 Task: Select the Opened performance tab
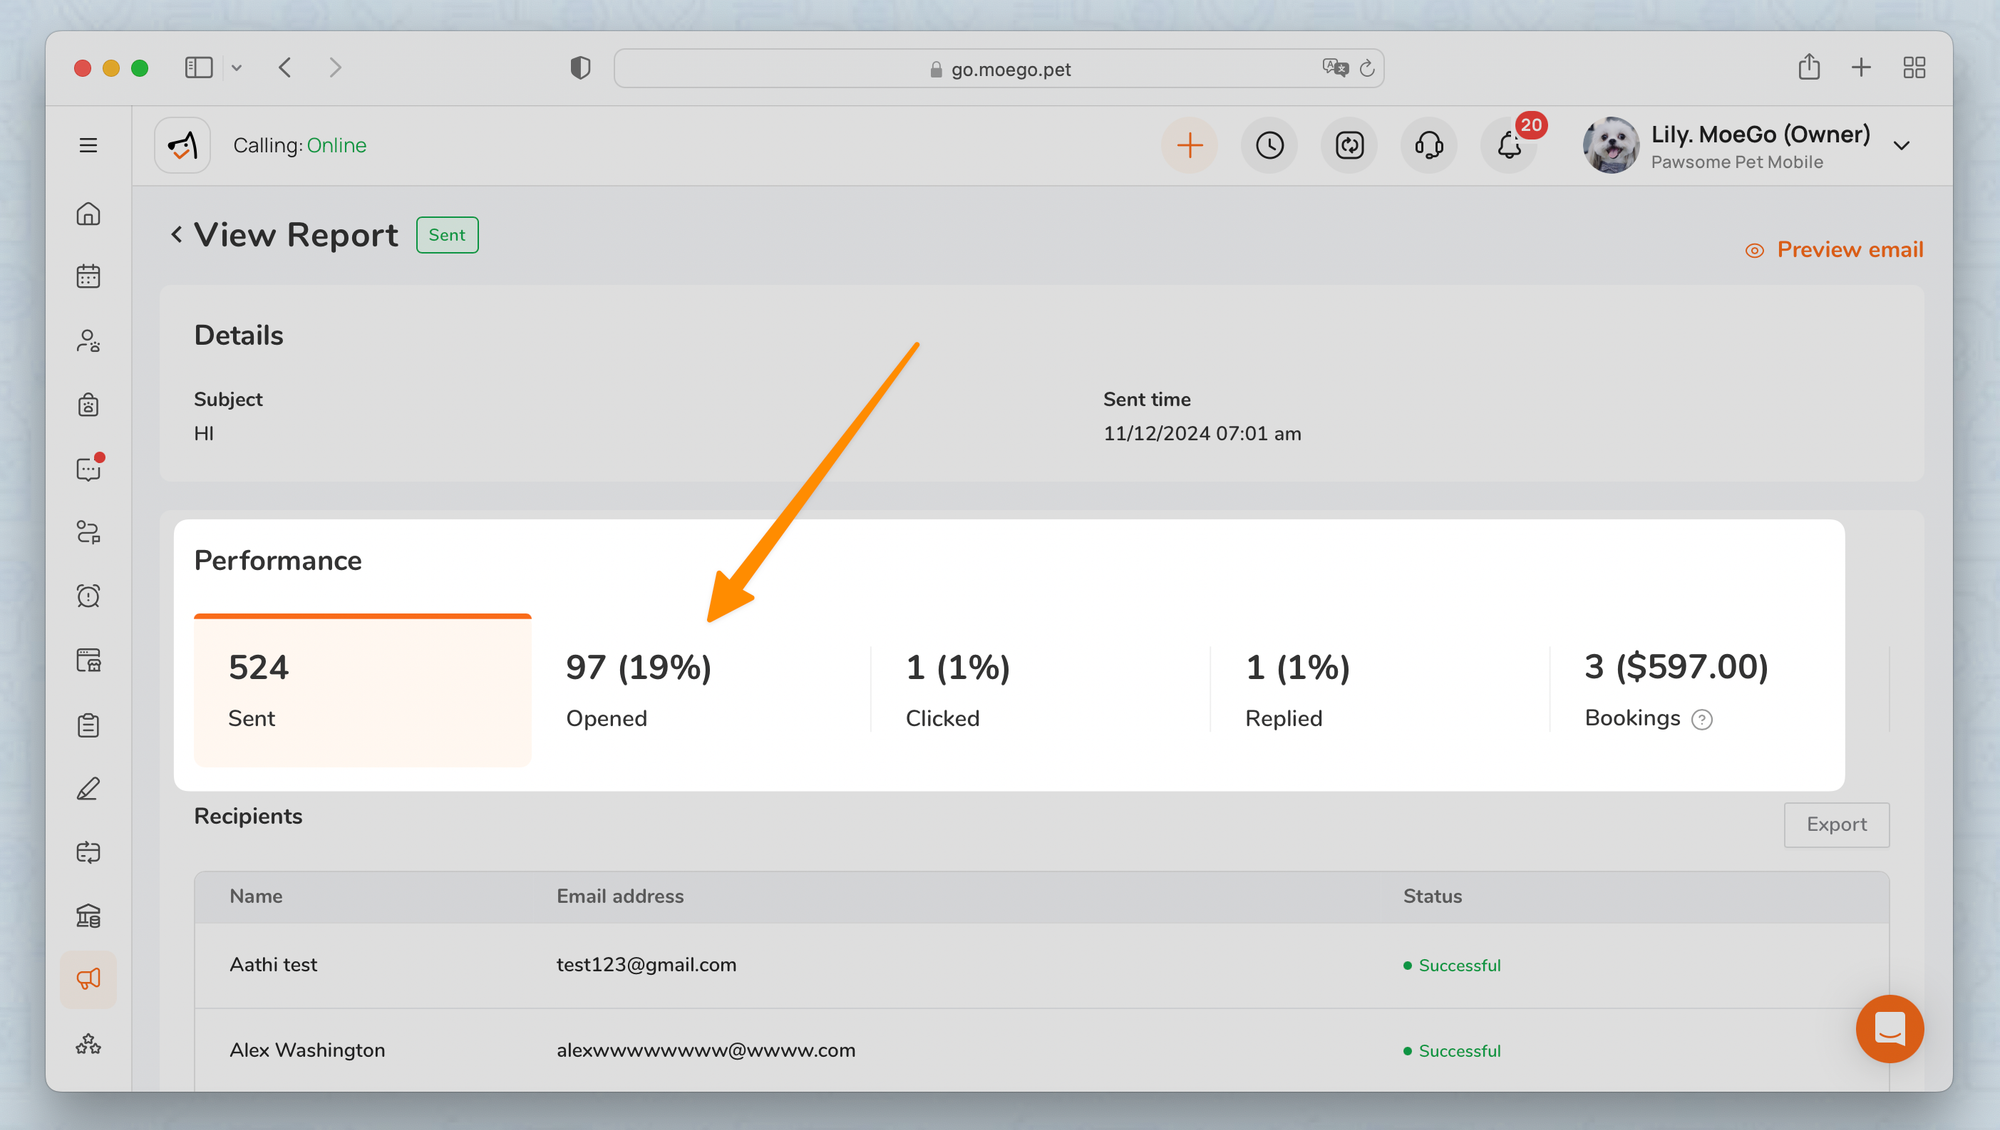(700, 690)
